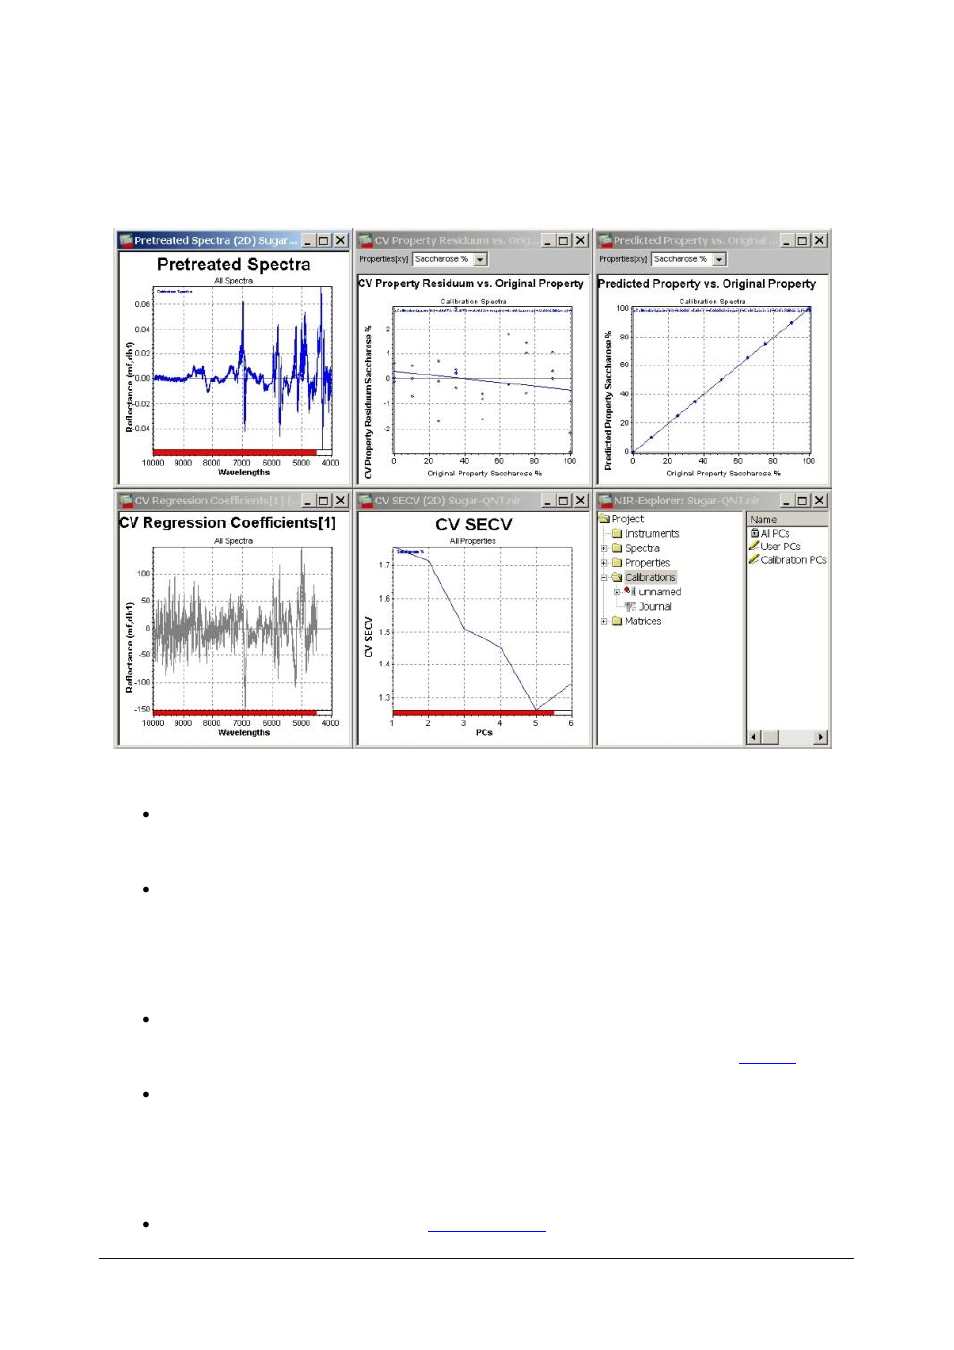Click the Predicted Property window icon
This screenshot has height=1350, width=954.
[605, 240]
